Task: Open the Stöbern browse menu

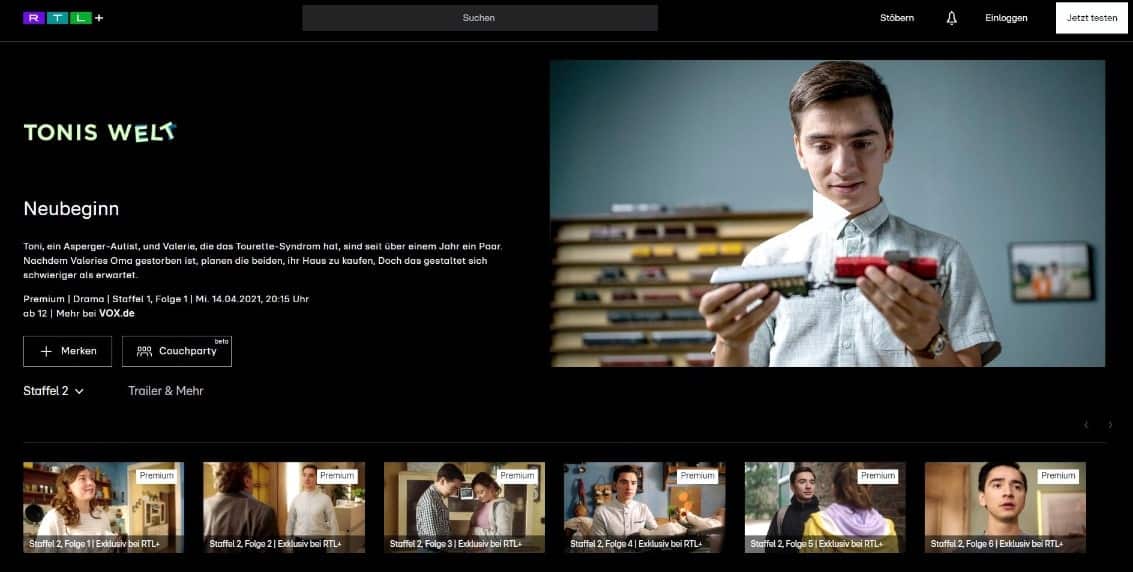Action: (x=897, y=18)
